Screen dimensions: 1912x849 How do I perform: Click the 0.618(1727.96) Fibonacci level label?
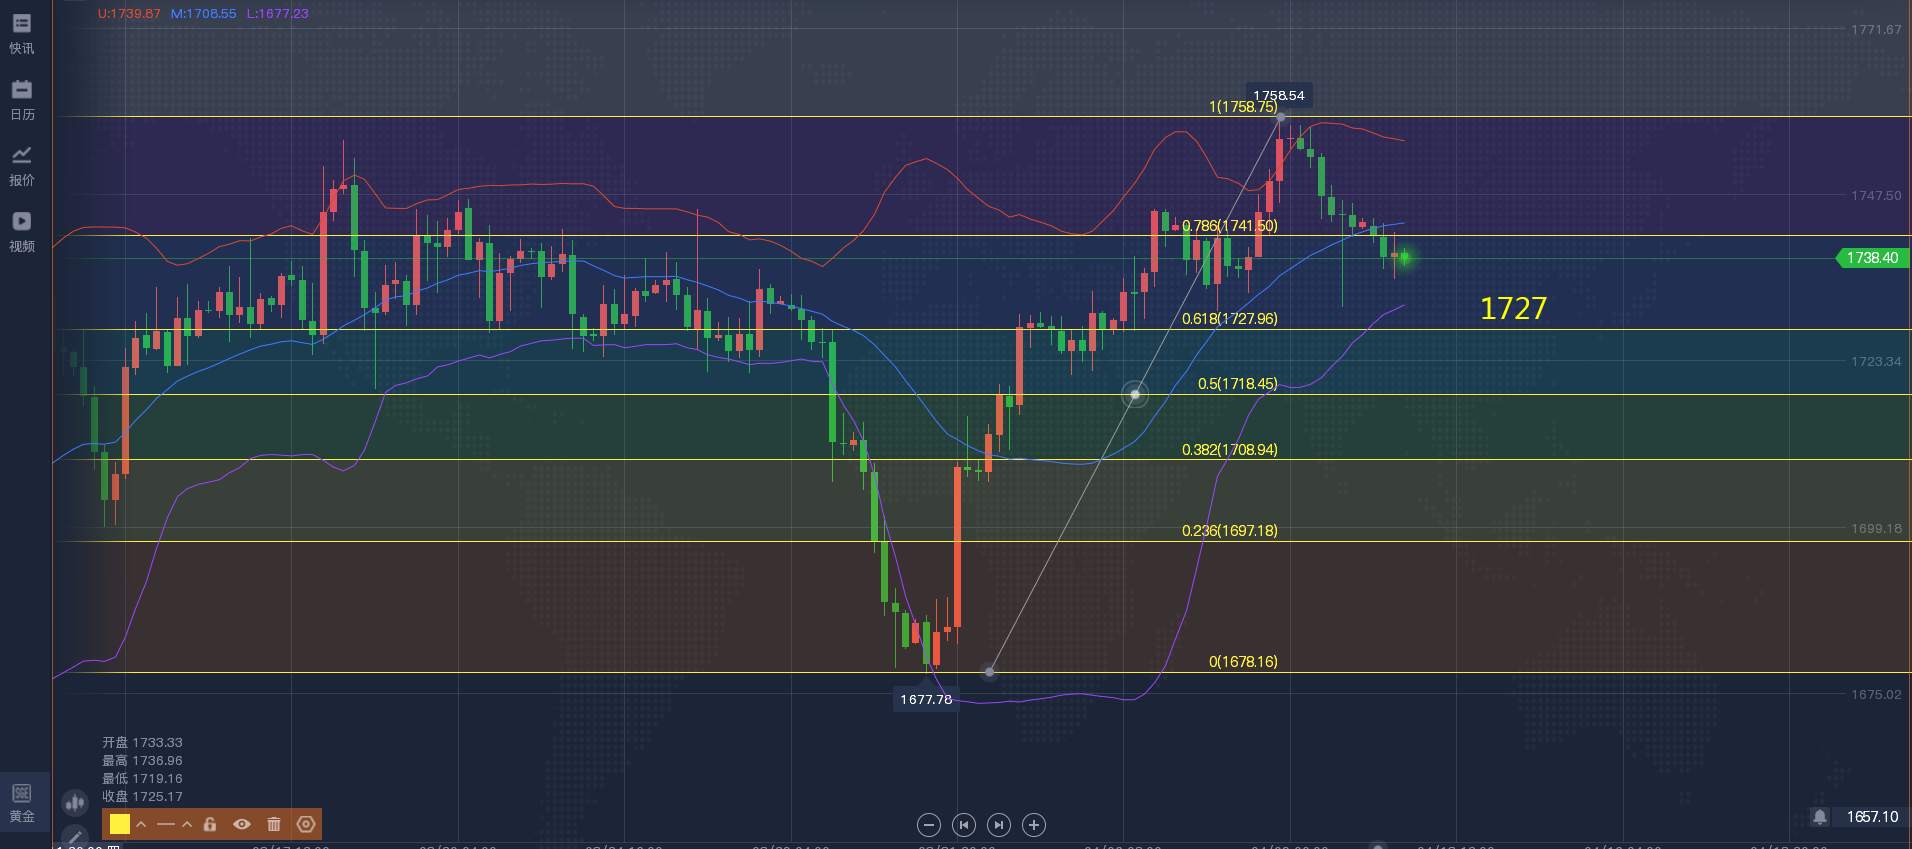coord(1230,319)
